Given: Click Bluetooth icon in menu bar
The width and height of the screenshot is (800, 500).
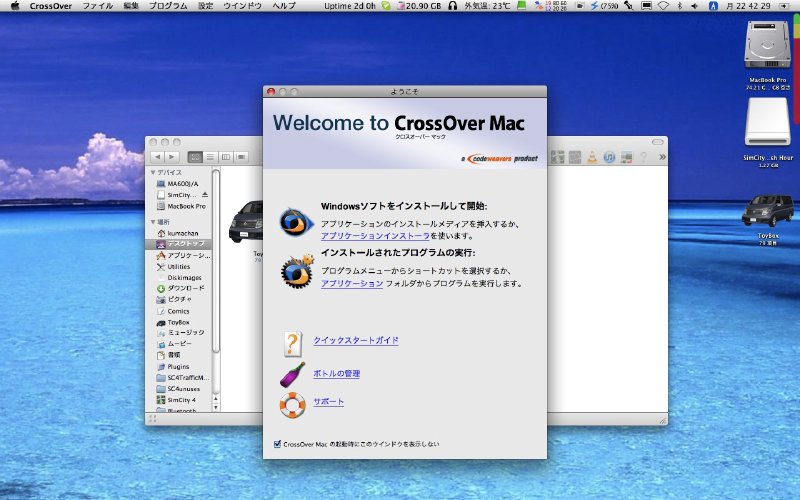Looking at the screenshot, I should [x=680, y=6].
